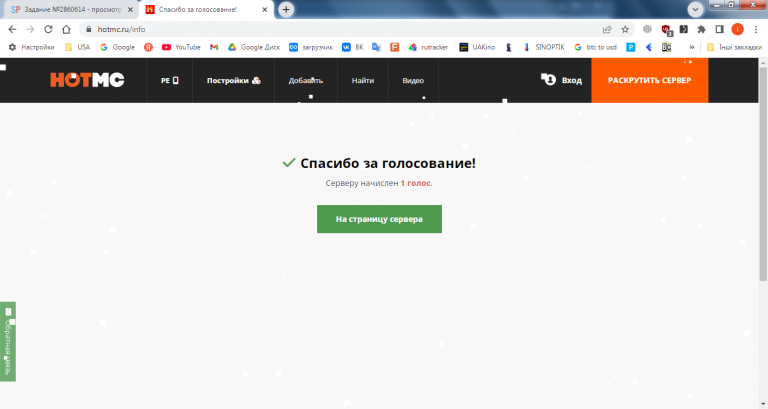Open the YouTube bookmark
This screenshot has height=409, width=768.
pyautogui.click(x=181, y=47)
